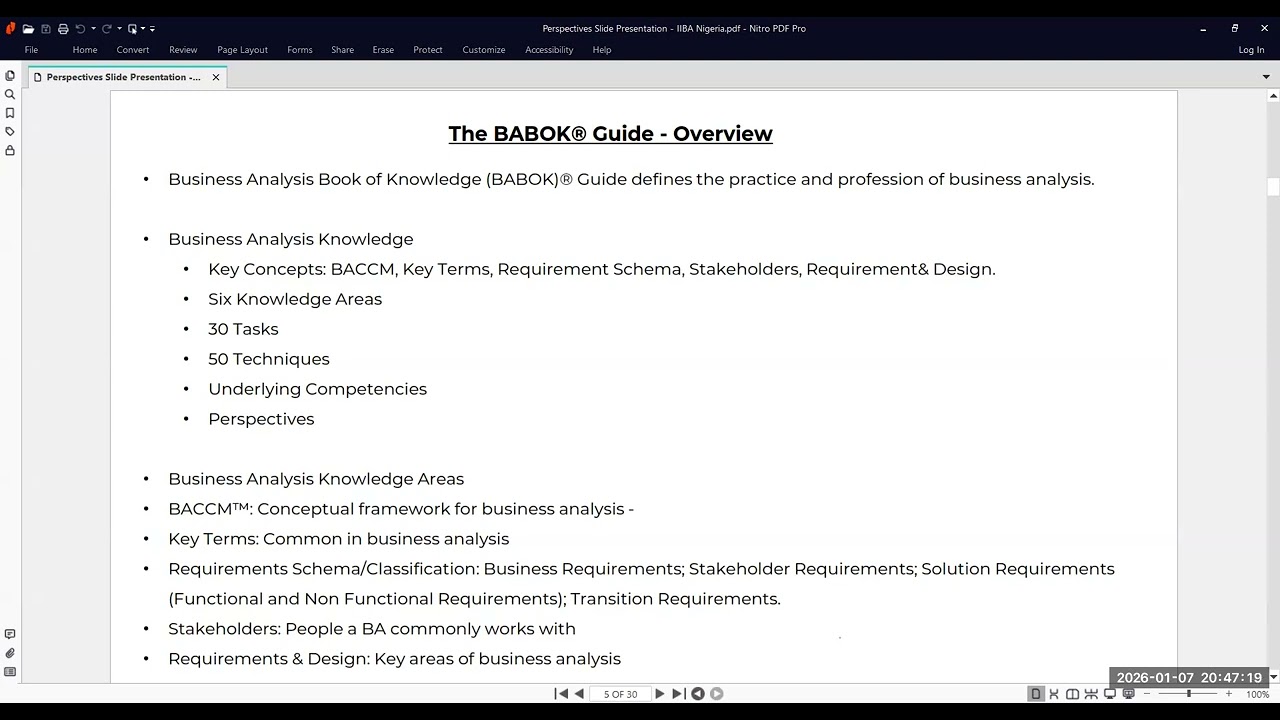Open the Comments panel icon
Screen dimensions: 1280x720
point(10,634)
